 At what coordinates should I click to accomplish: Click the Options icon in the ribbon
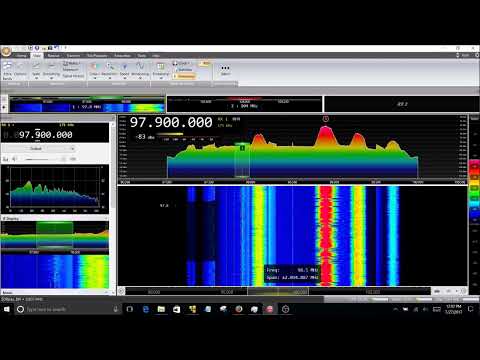[20, 69]
